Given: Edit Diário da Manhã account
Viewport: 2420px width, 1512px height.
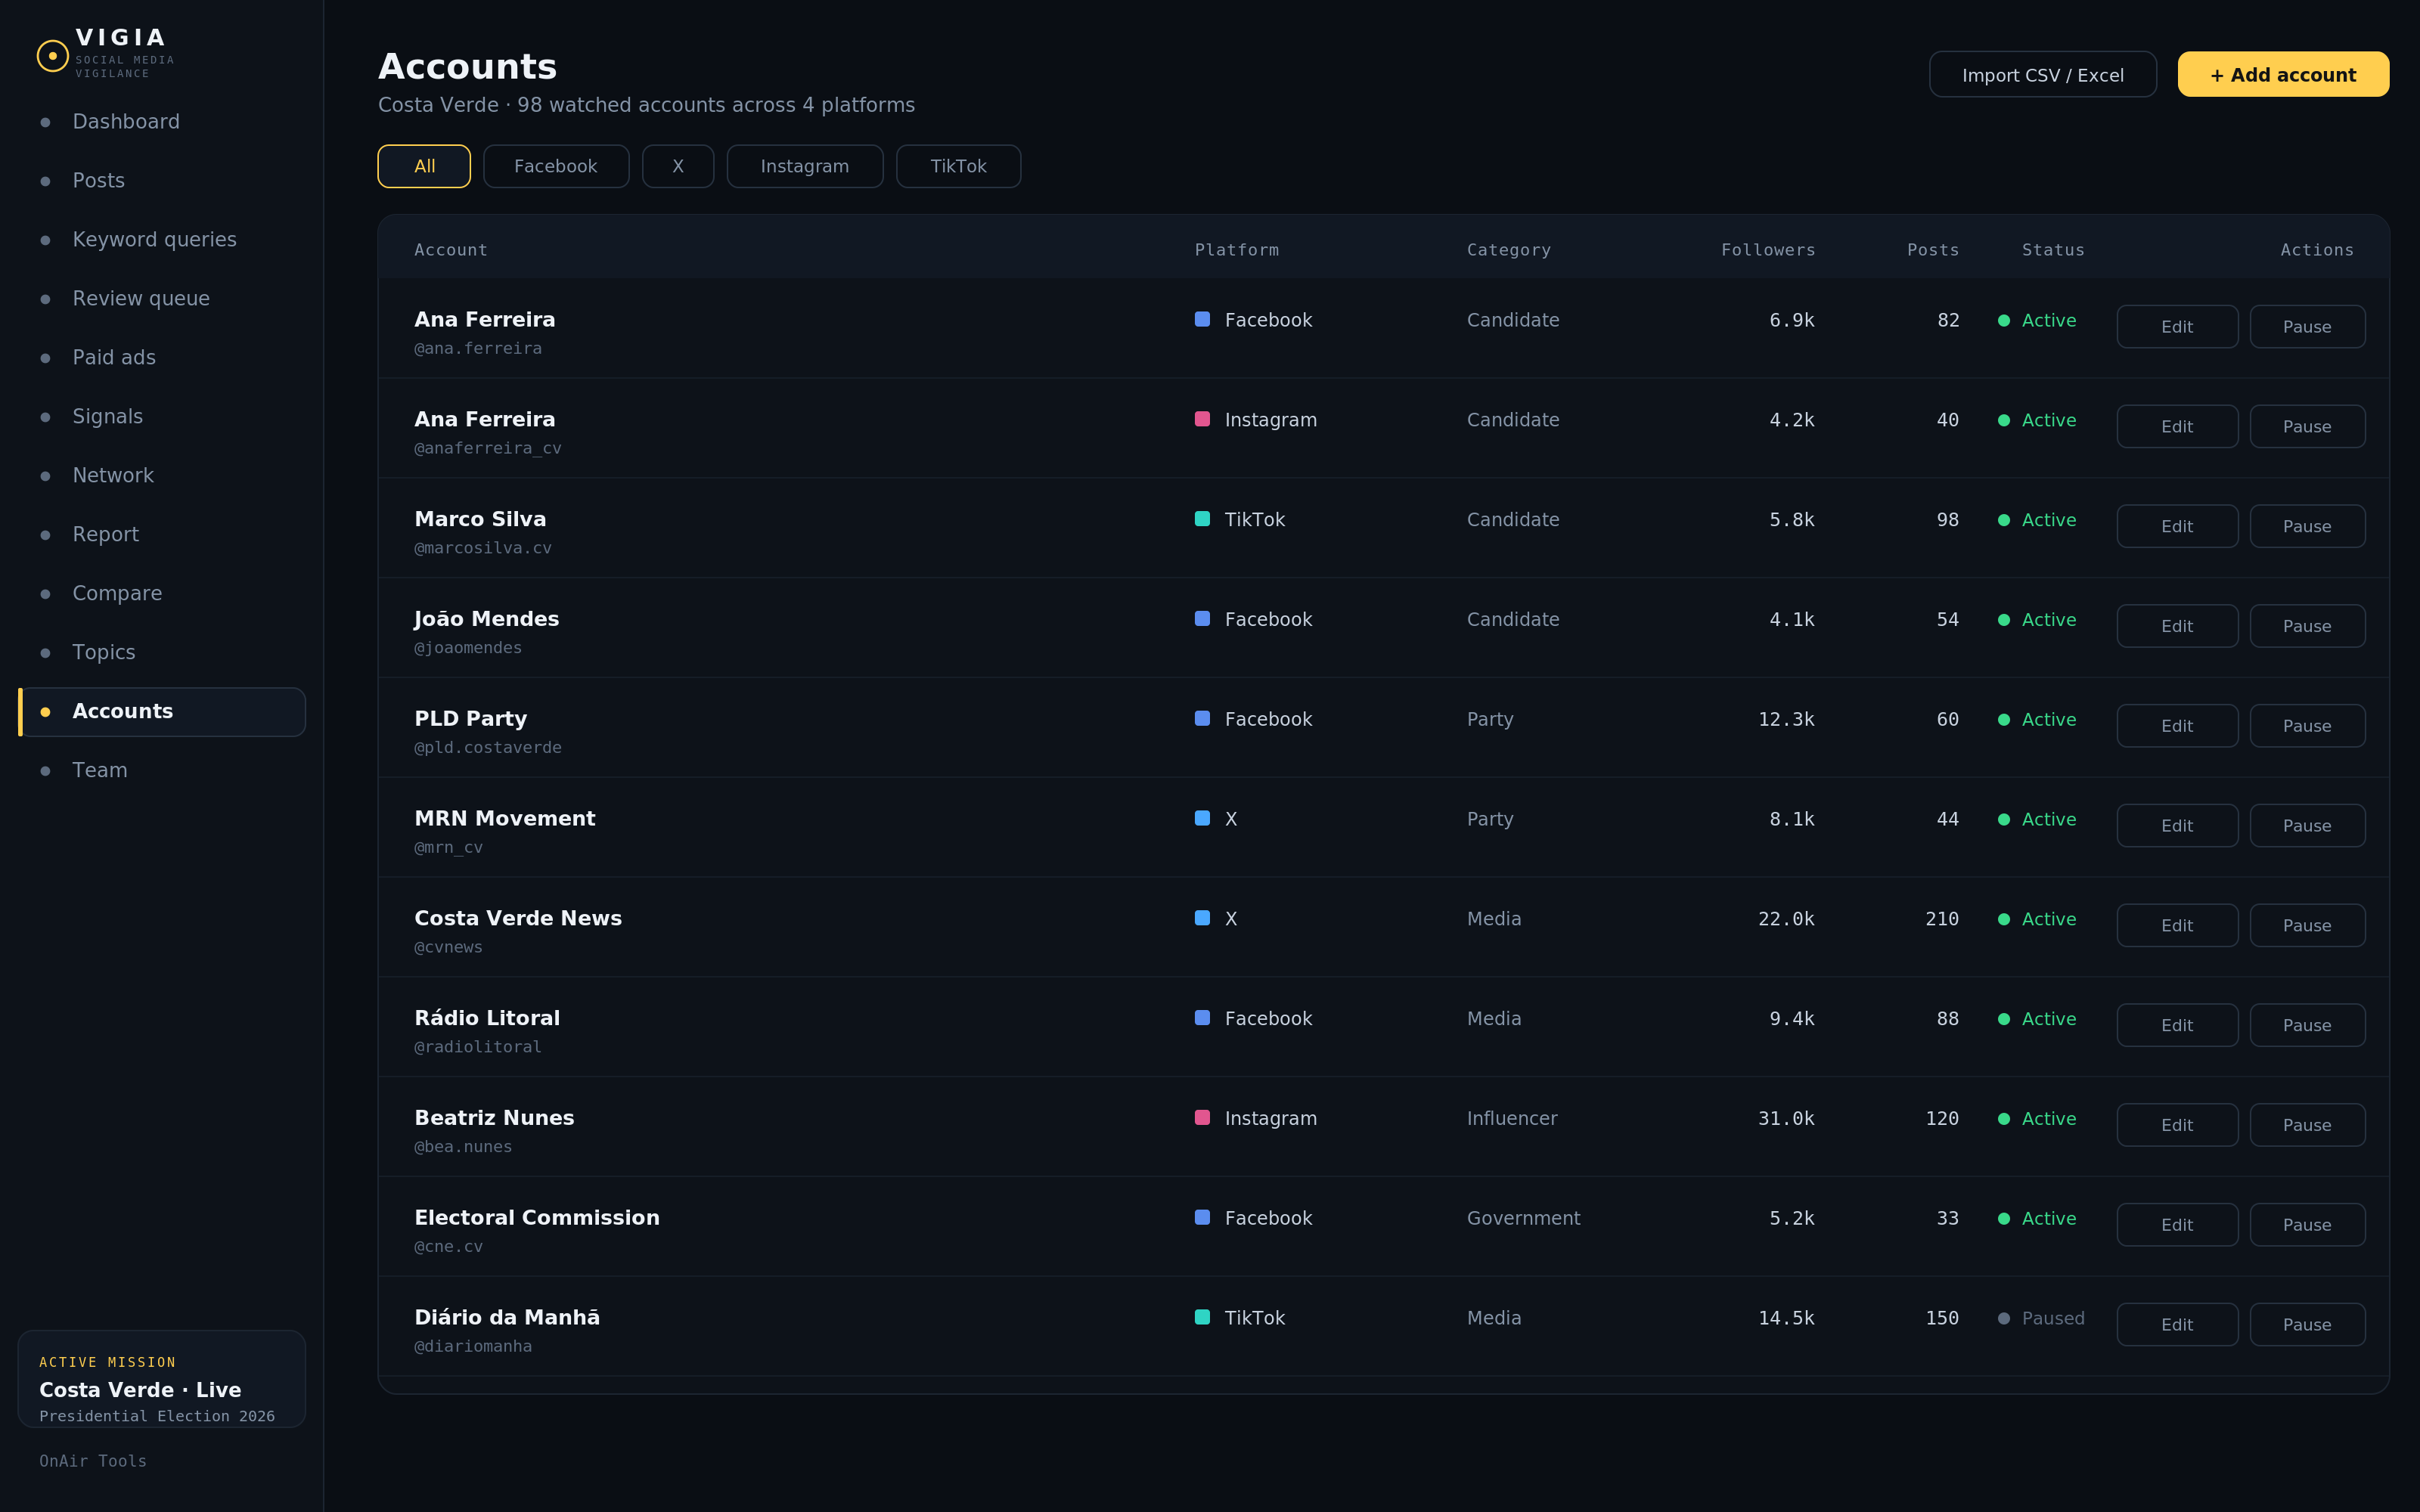Looking at the screenshot, I should pos(2177,1325).
